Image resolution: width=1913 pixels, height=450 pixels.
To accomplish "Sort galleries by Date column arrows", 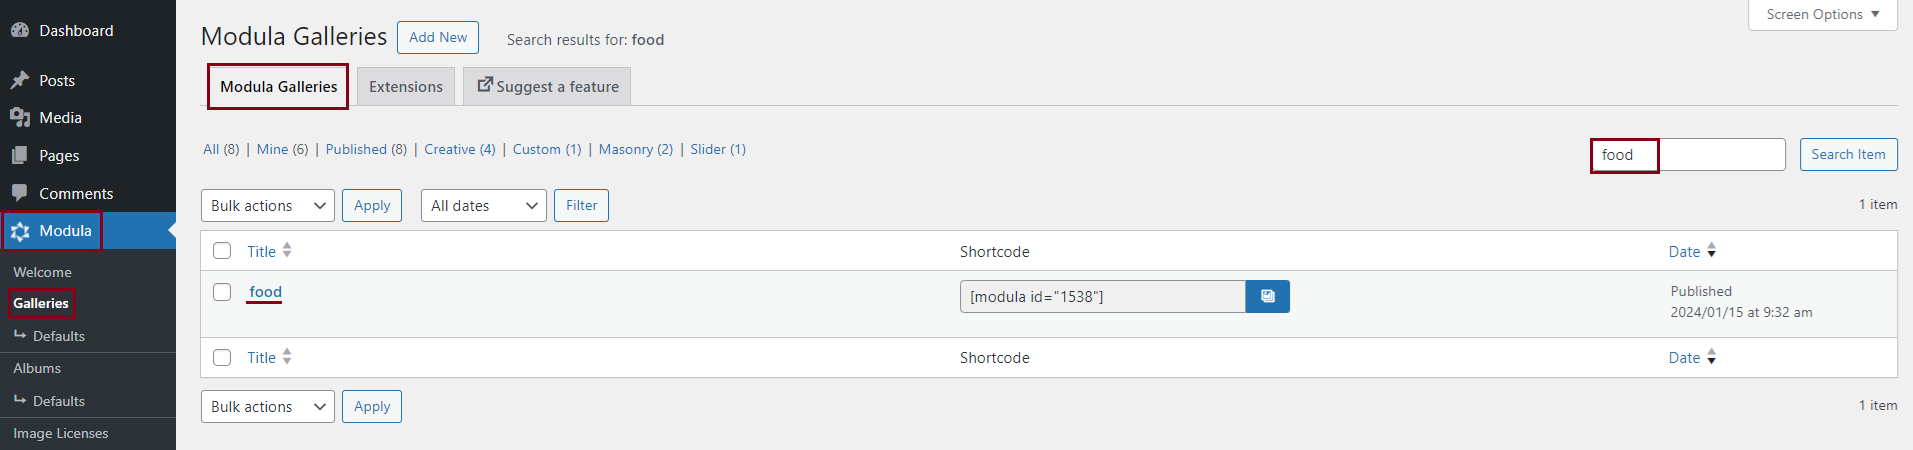I will [1711, 251].
